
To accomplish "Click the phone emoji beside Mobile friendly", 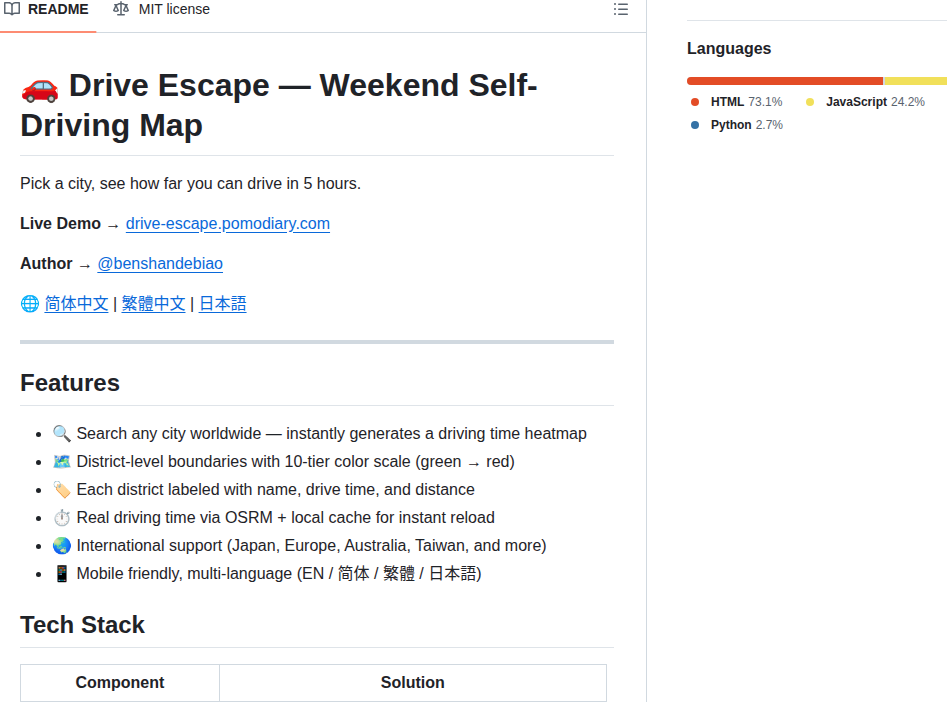I will point(62,574).
